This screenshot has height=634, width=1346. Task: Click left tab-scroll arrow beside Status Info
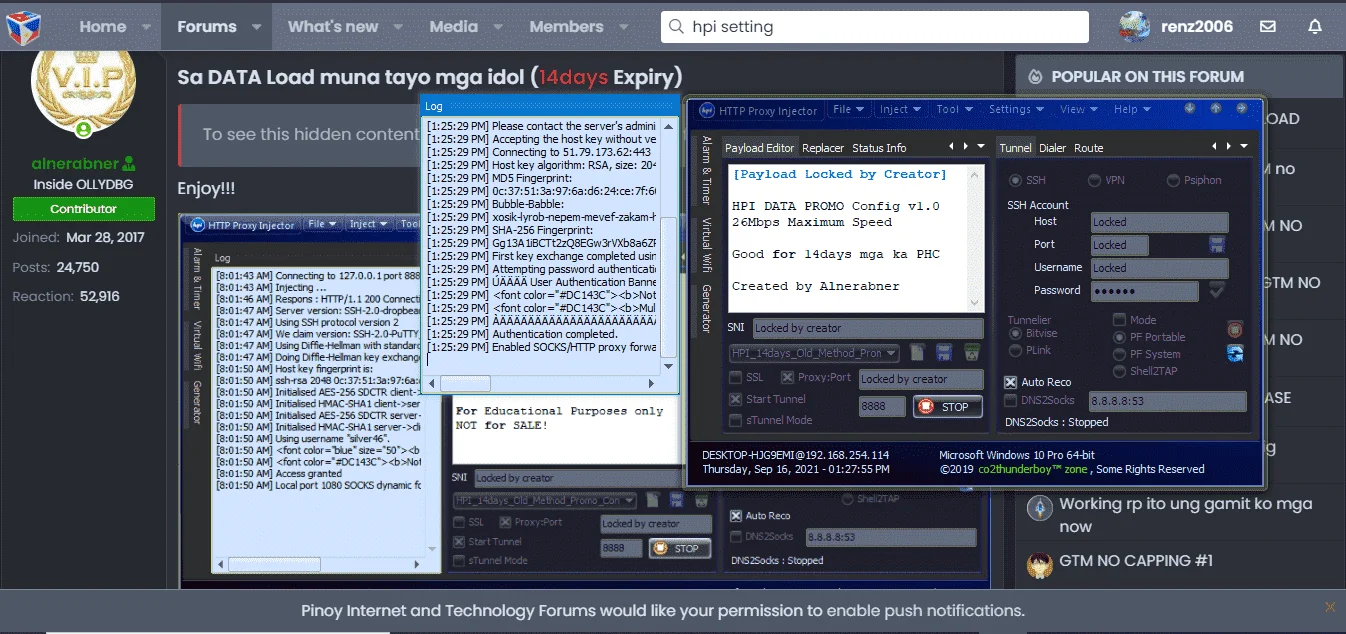(952, 147)
